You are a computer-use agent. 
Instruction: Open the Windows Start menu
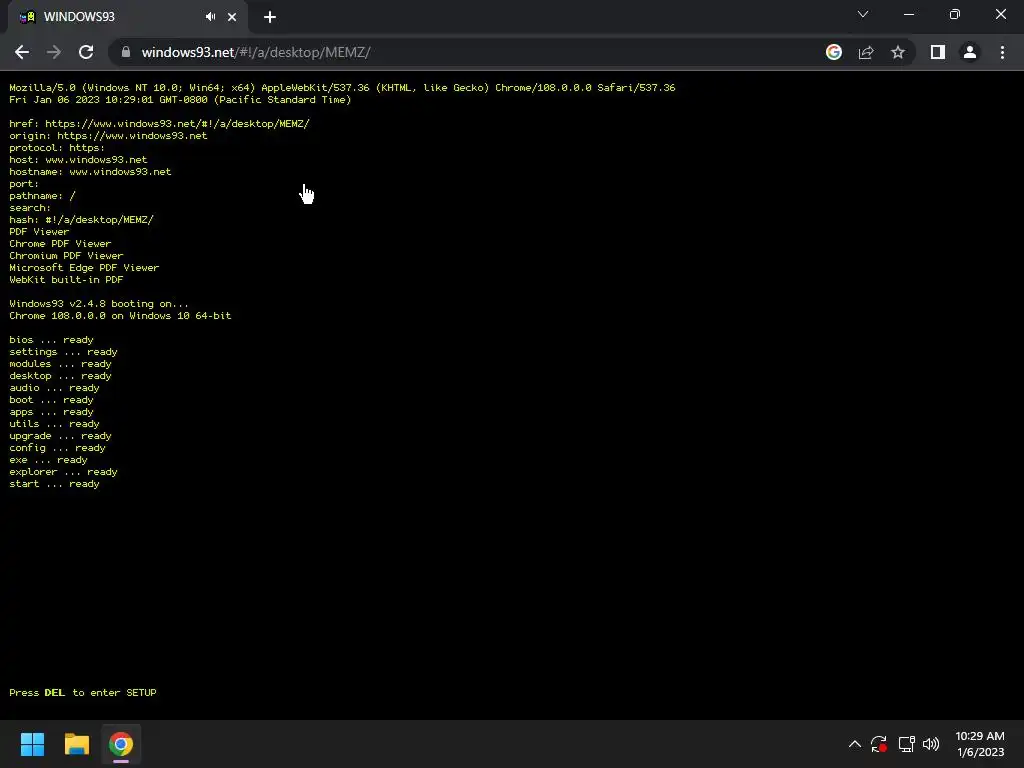pos(32,744)
